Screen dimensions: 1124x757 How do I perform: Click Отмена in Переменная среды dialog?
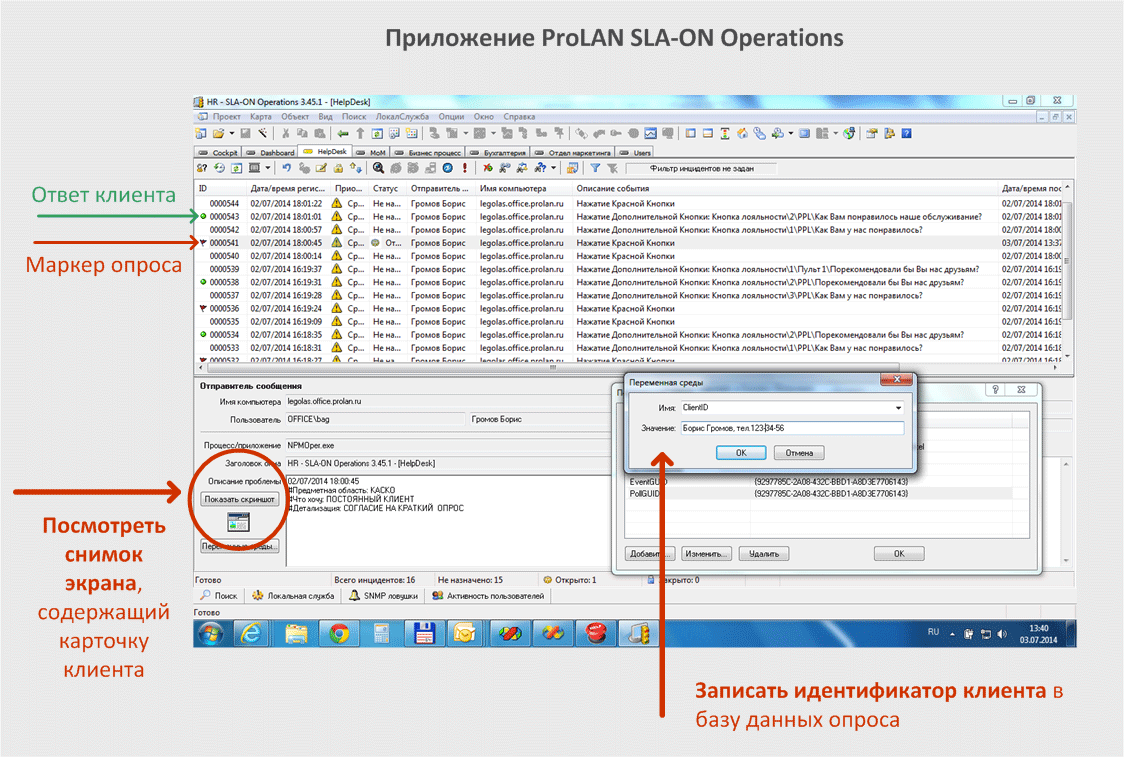coord(798,453)
